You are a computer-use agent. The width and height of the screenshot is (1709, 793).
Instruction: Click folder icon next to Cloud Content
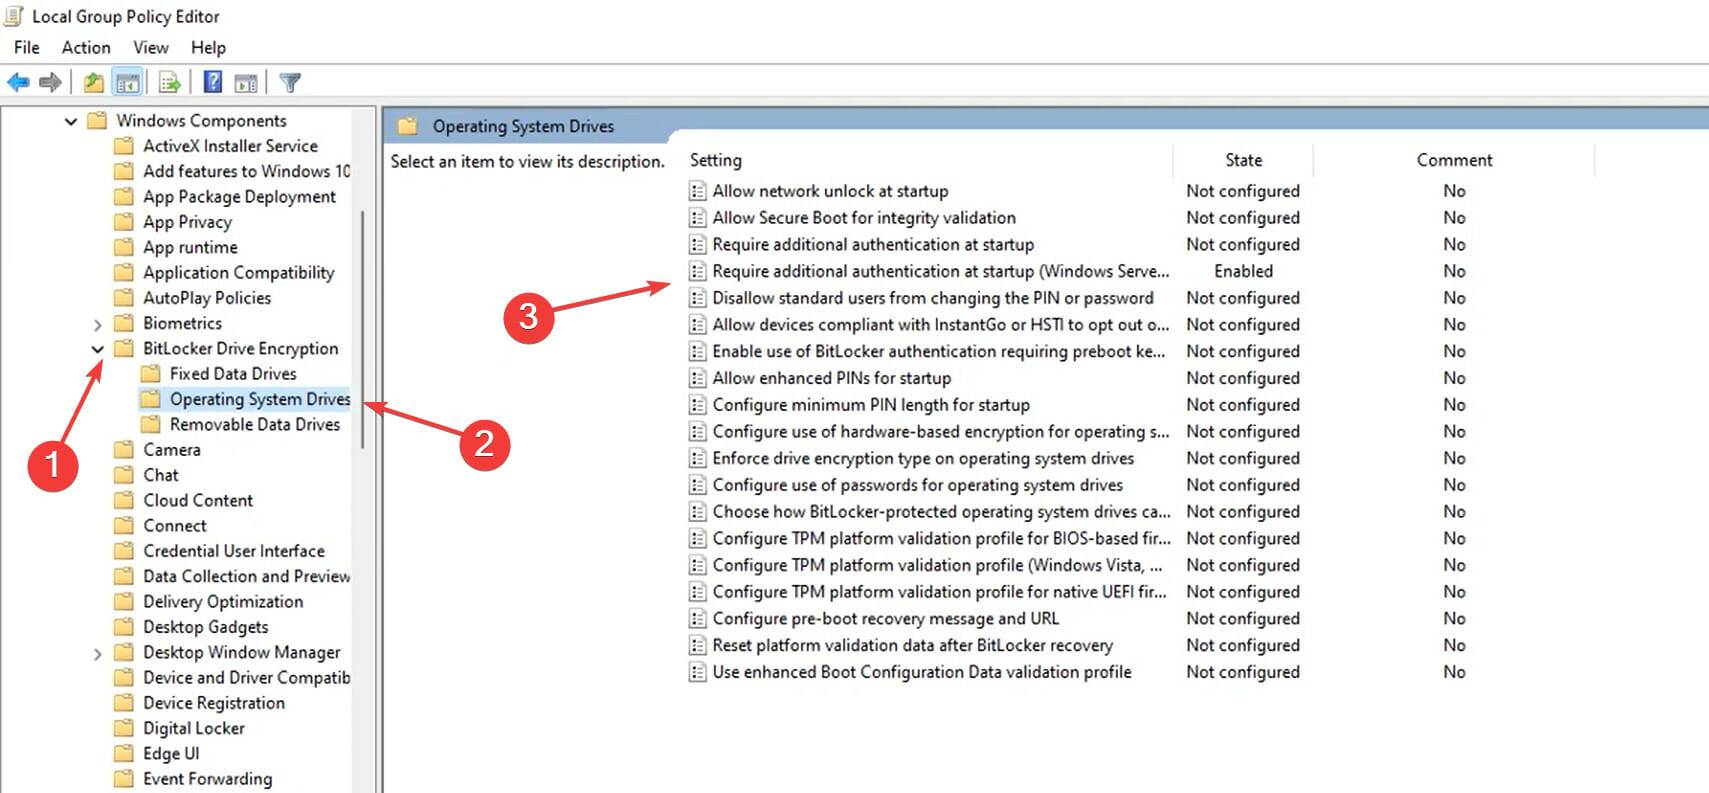pyautogui.click(x=124, y=500)
